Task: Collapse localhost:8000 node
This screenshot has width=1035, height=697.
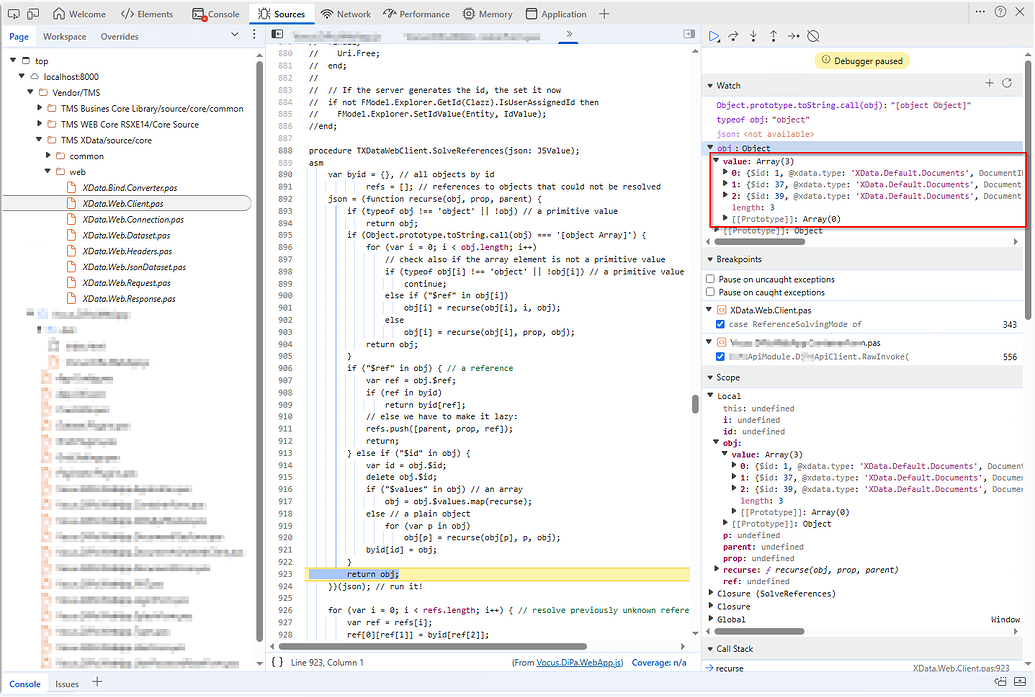Action: [x=22, y=76]
